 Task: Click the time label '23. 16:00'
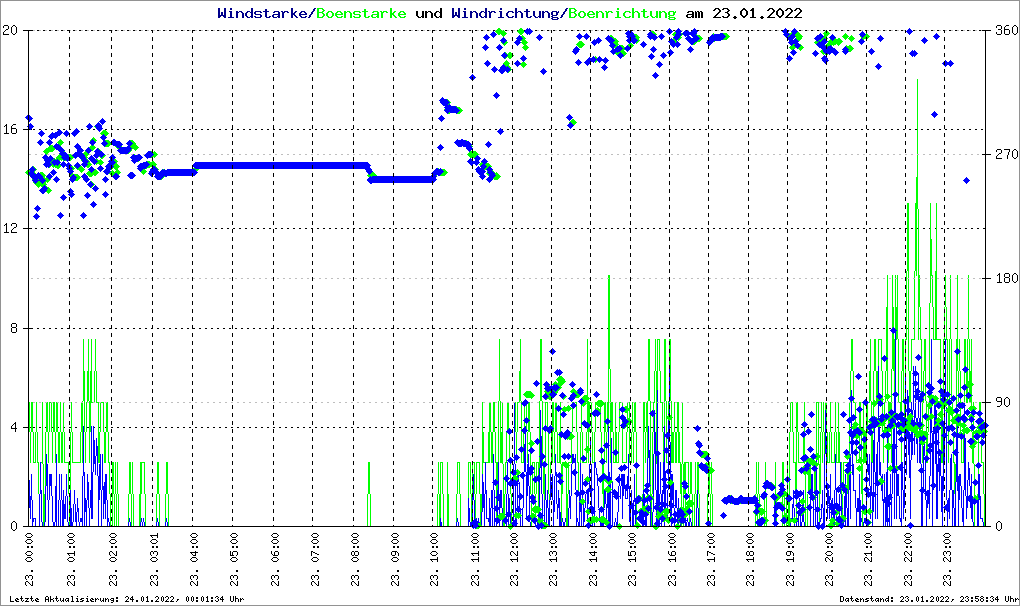pos(672,559)
